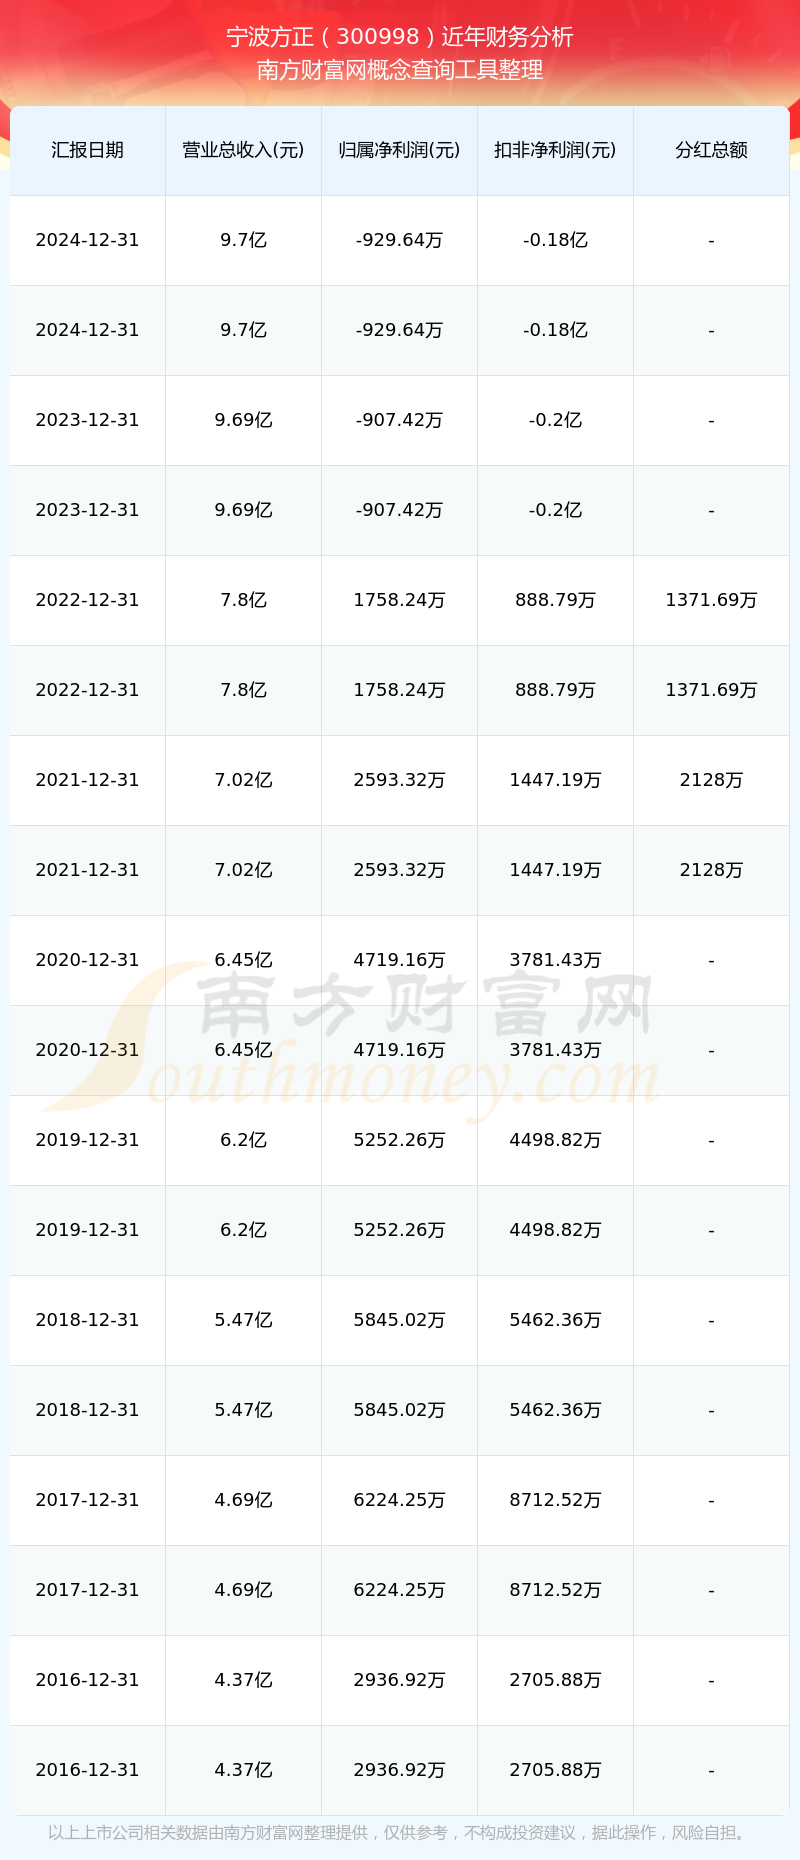Select the 营业总收入(元) column header
Image resolution: width=800 pixels, height=1860 pixels.
coord(243,150)
